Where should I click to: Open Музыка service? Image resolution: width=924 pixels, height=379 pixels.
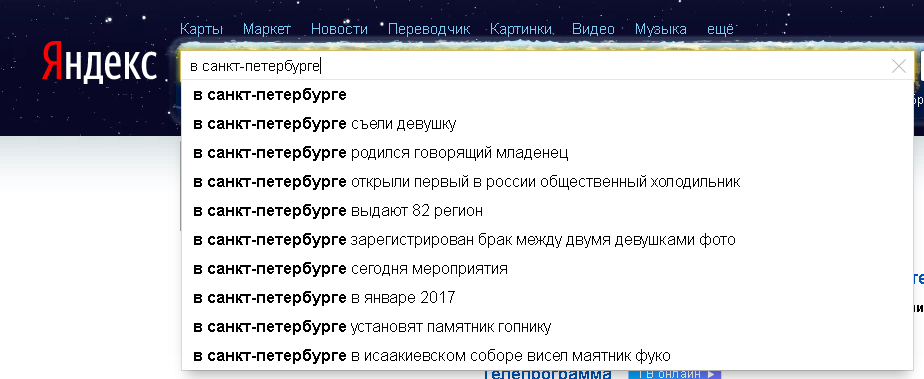[661, 29]
